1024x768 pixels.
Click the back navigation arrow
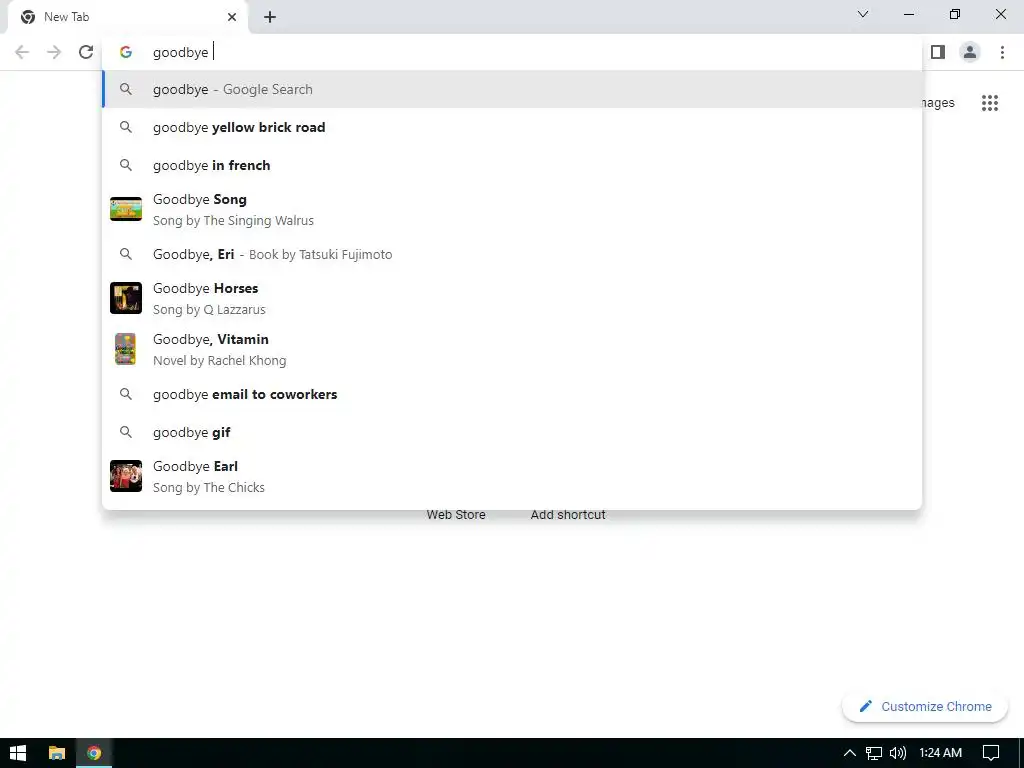point(22,52)
